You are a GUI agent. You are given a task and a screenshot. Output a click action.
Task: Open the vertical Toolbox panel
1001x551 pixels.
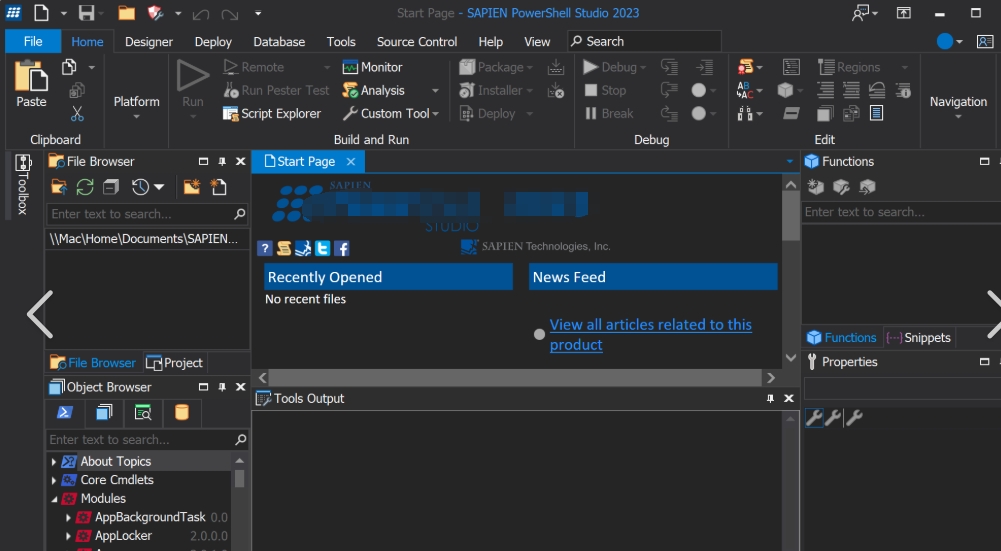[x=22, y=185]
